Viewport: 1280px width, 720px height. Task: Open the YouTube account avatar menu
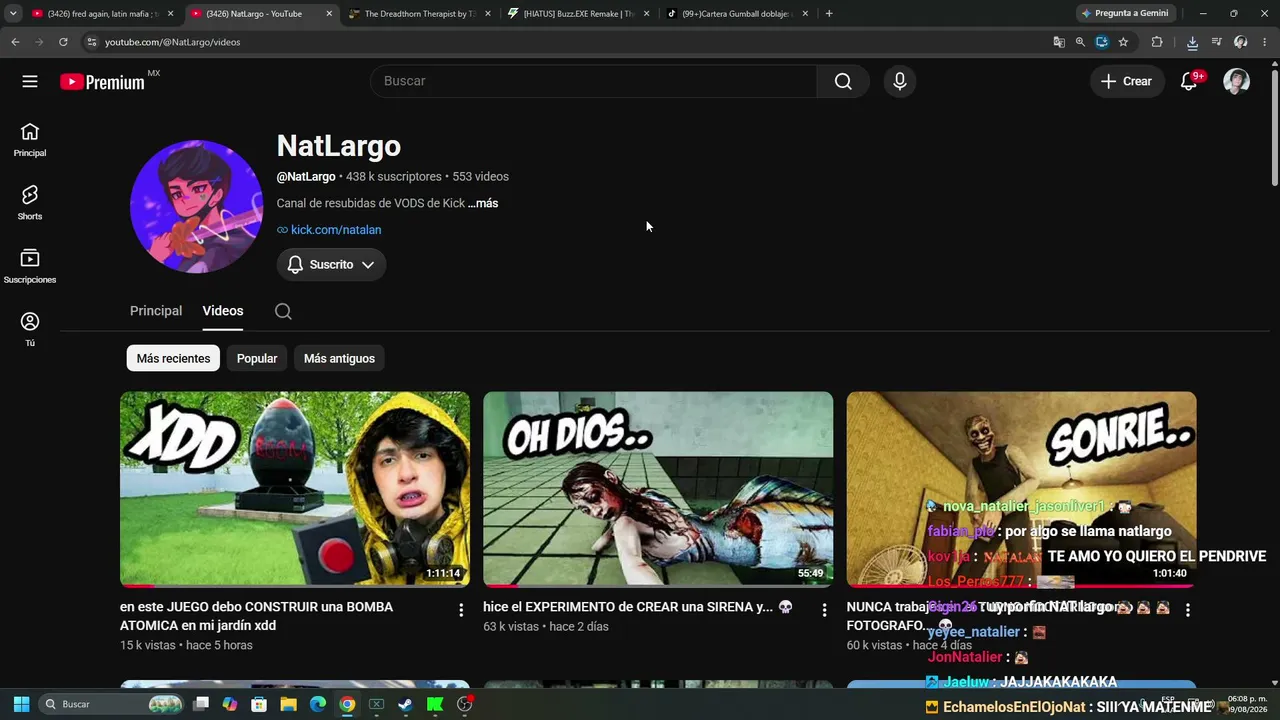(1237, 81)
